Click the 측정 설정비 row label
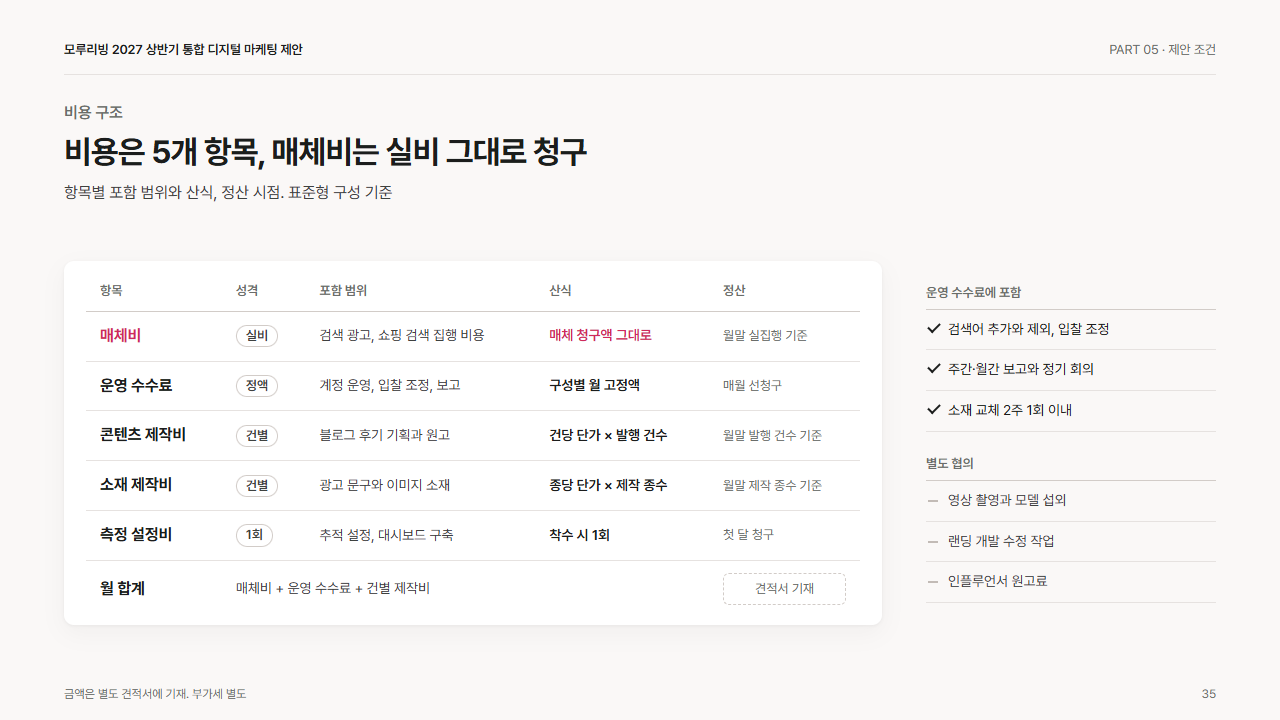 pos(136,535)
